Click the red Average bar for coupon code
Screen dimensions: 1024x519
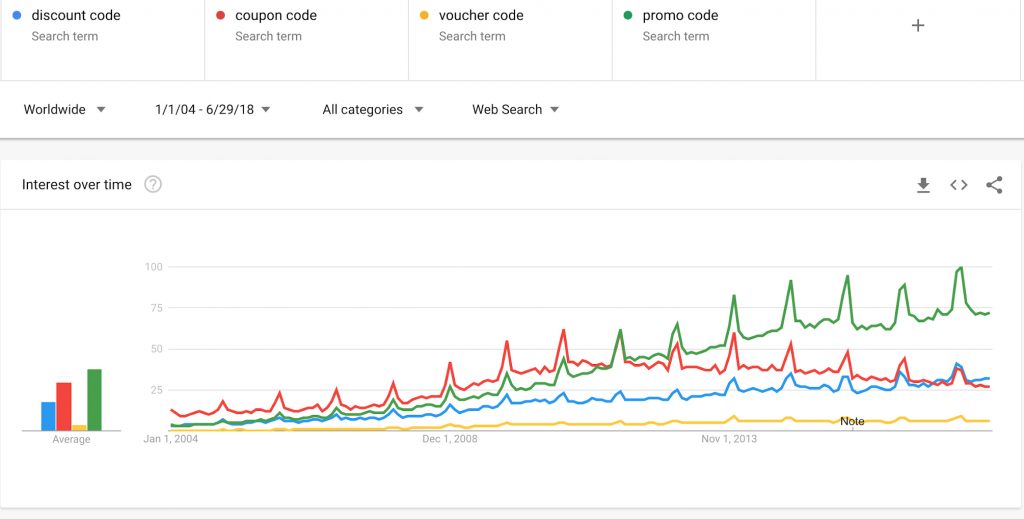(x=64, y=407)
